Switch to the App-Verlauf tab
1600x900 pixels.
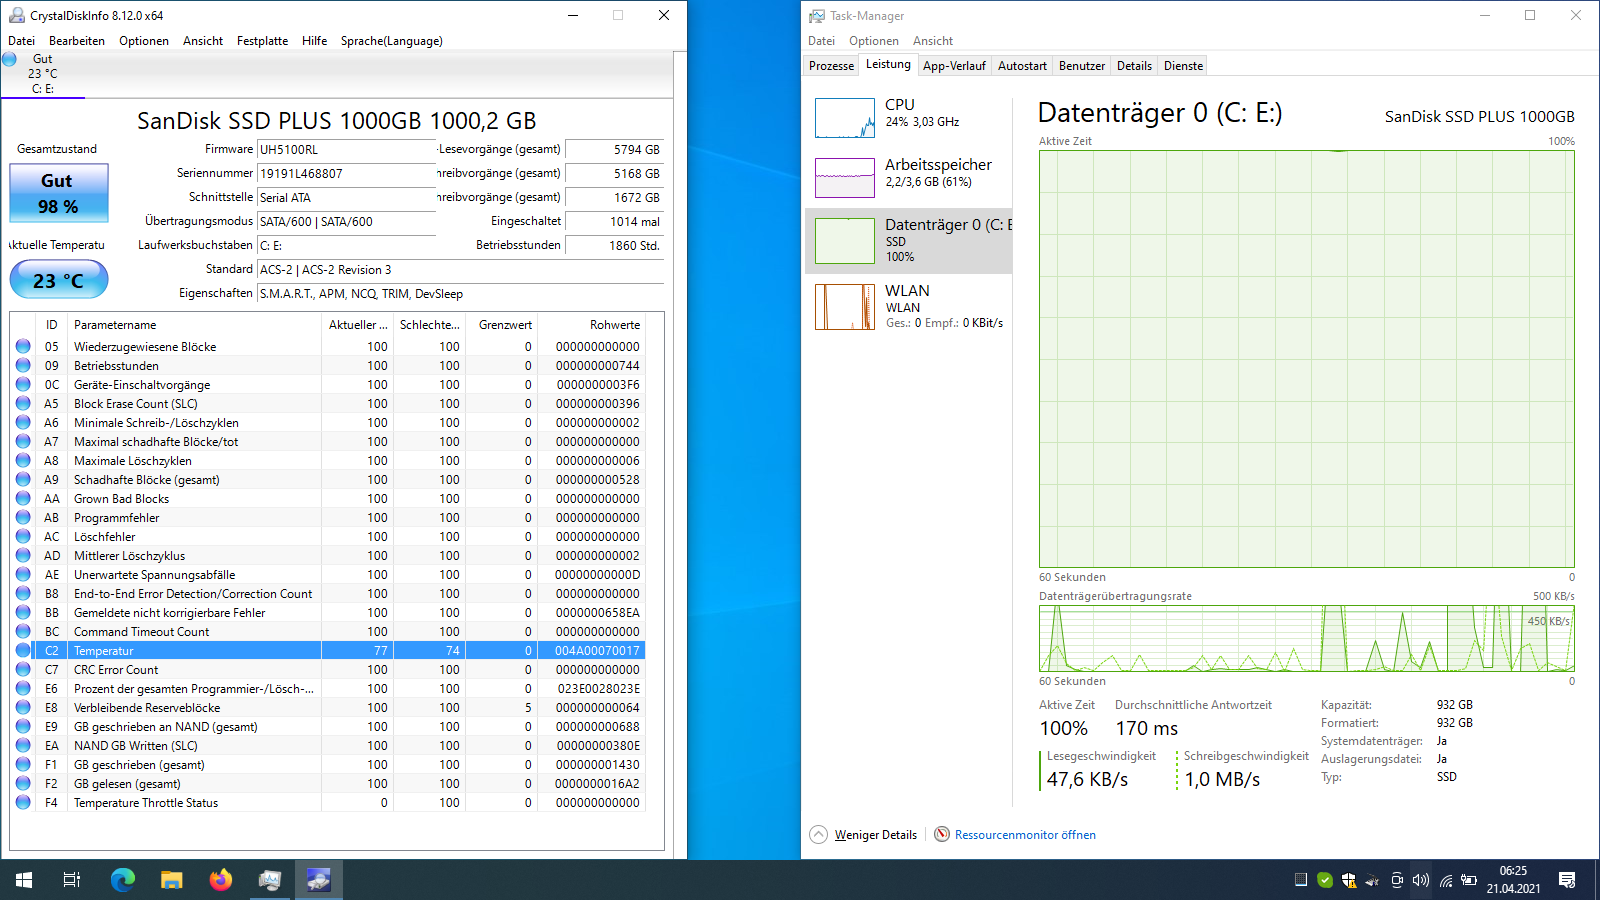954,66
